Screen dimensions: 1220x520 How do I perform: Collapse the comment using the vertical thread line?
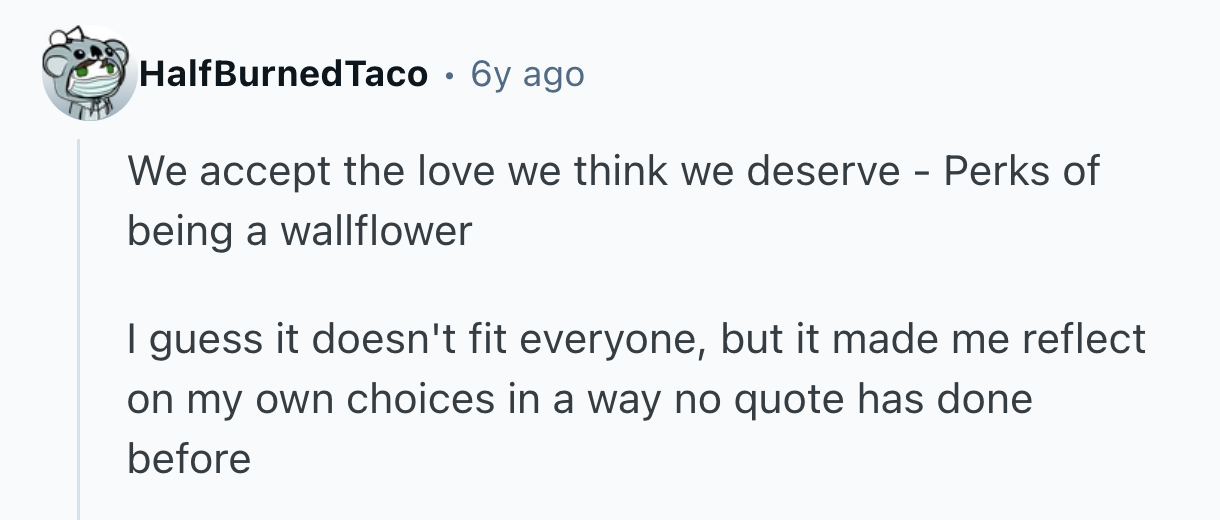(x=79, y=330)
